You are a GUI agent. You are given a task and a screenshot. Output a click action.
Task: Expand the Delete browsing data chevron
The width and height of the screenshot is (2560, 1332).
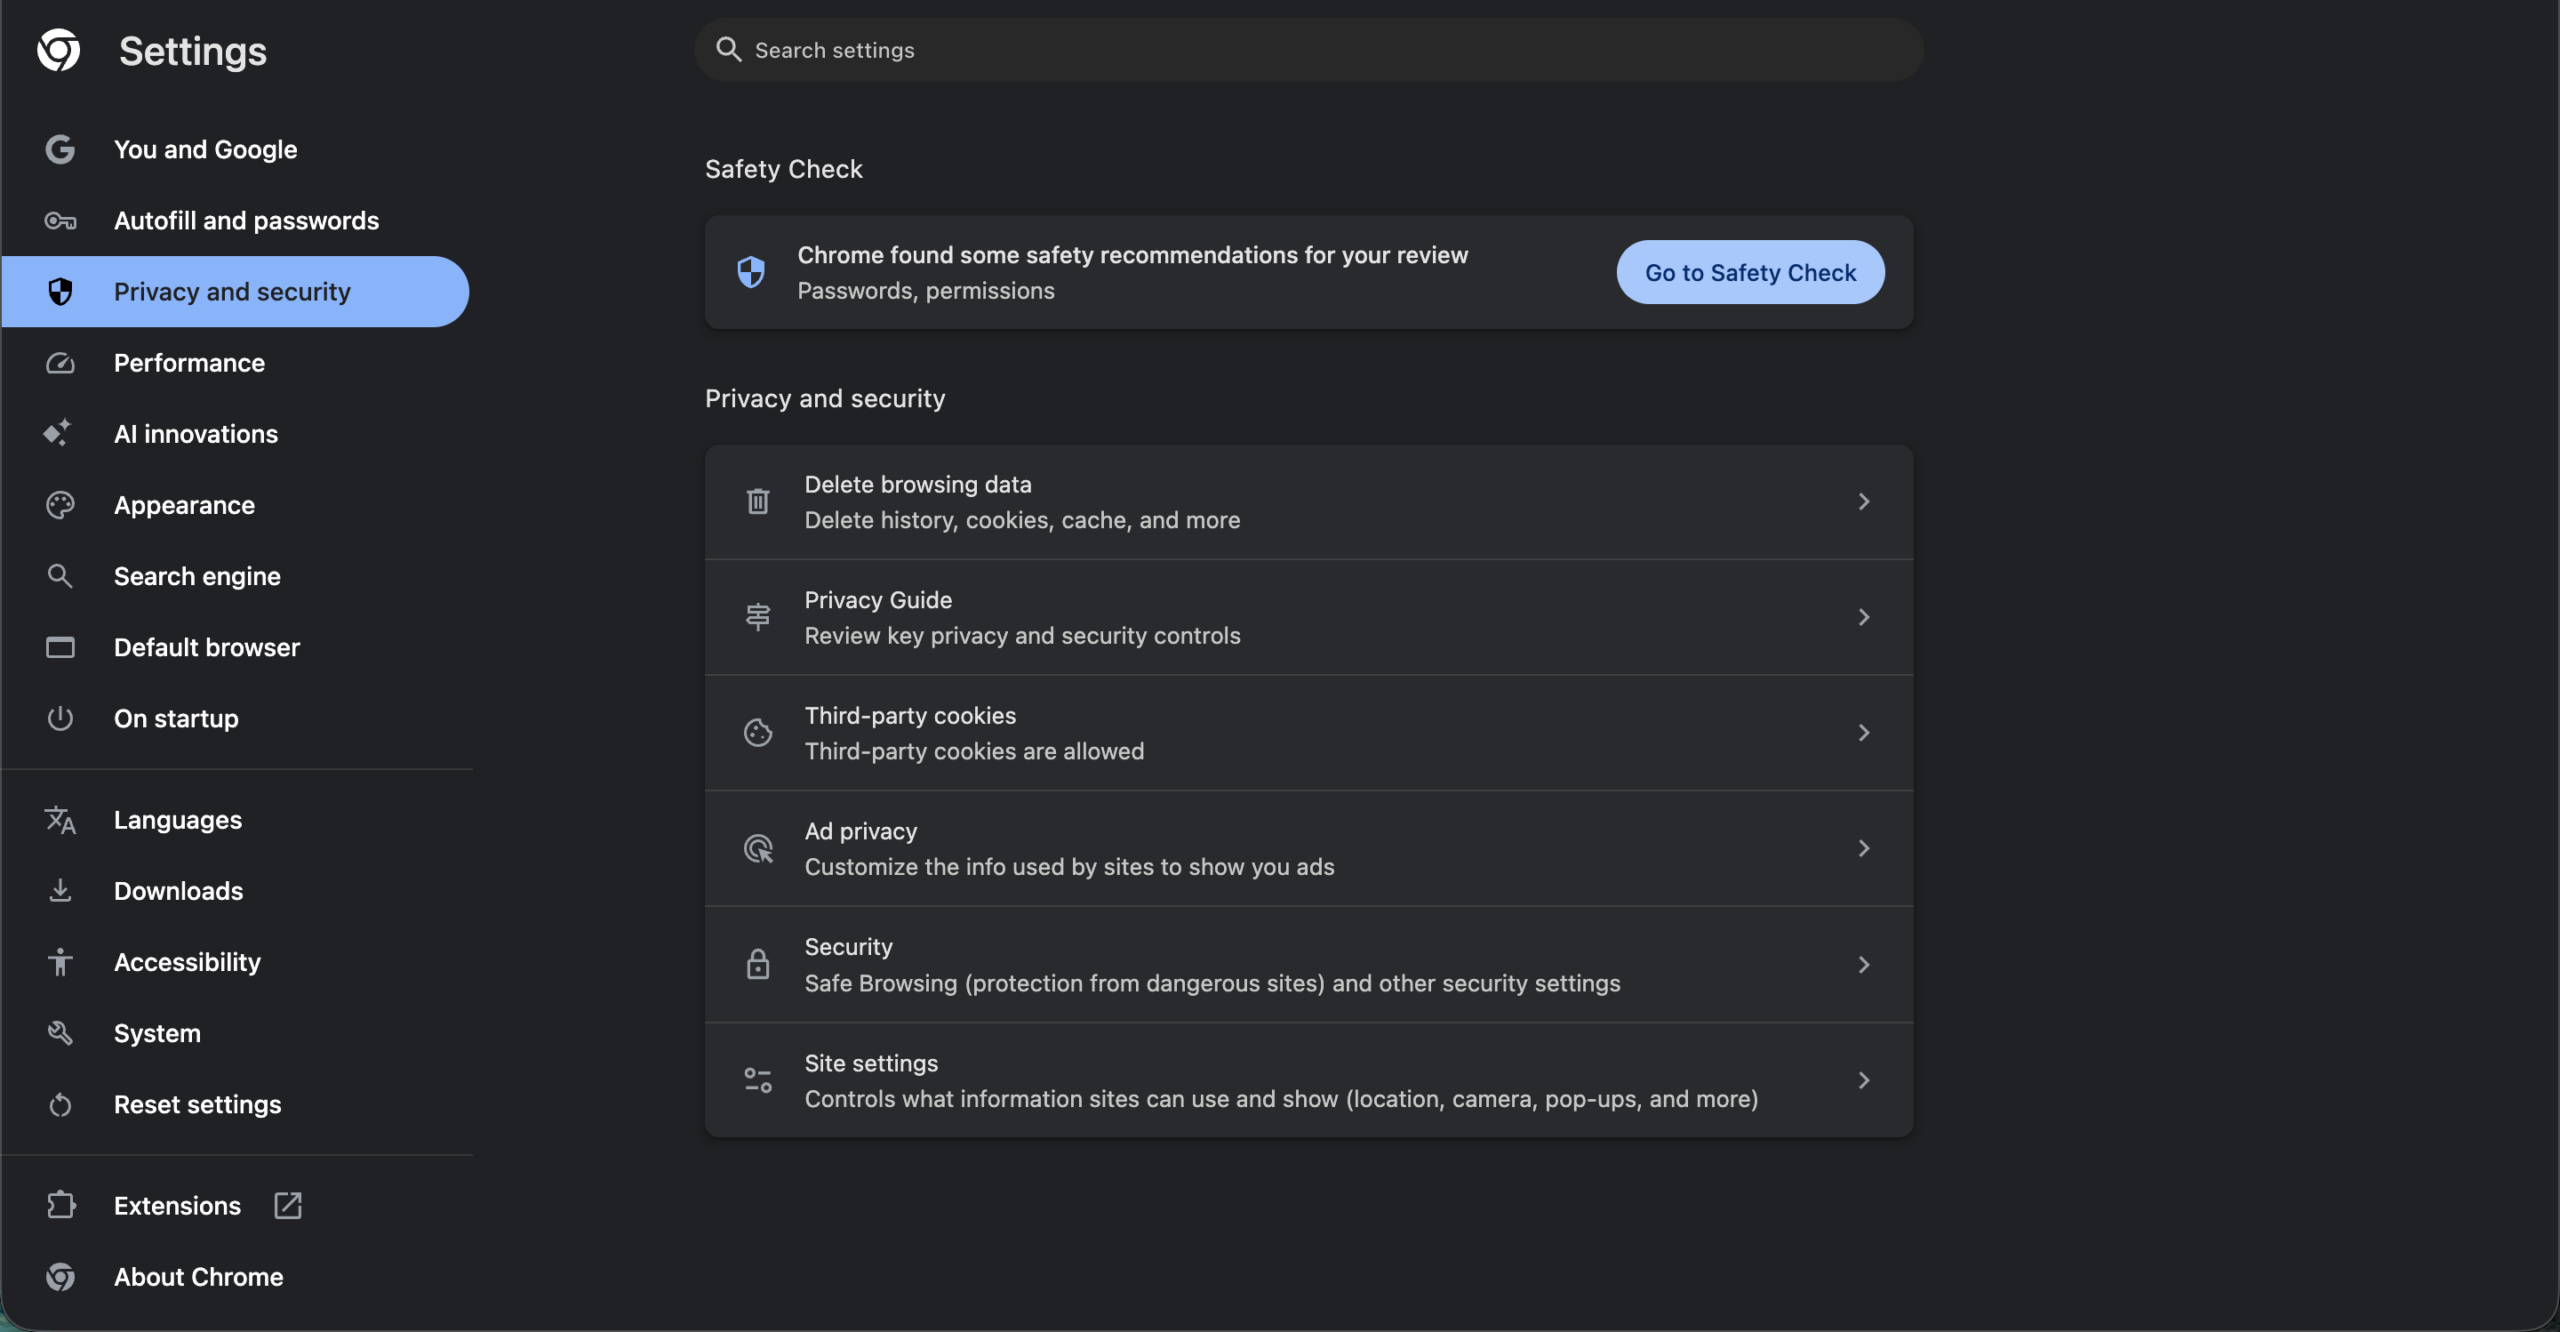coord(1863,501)
